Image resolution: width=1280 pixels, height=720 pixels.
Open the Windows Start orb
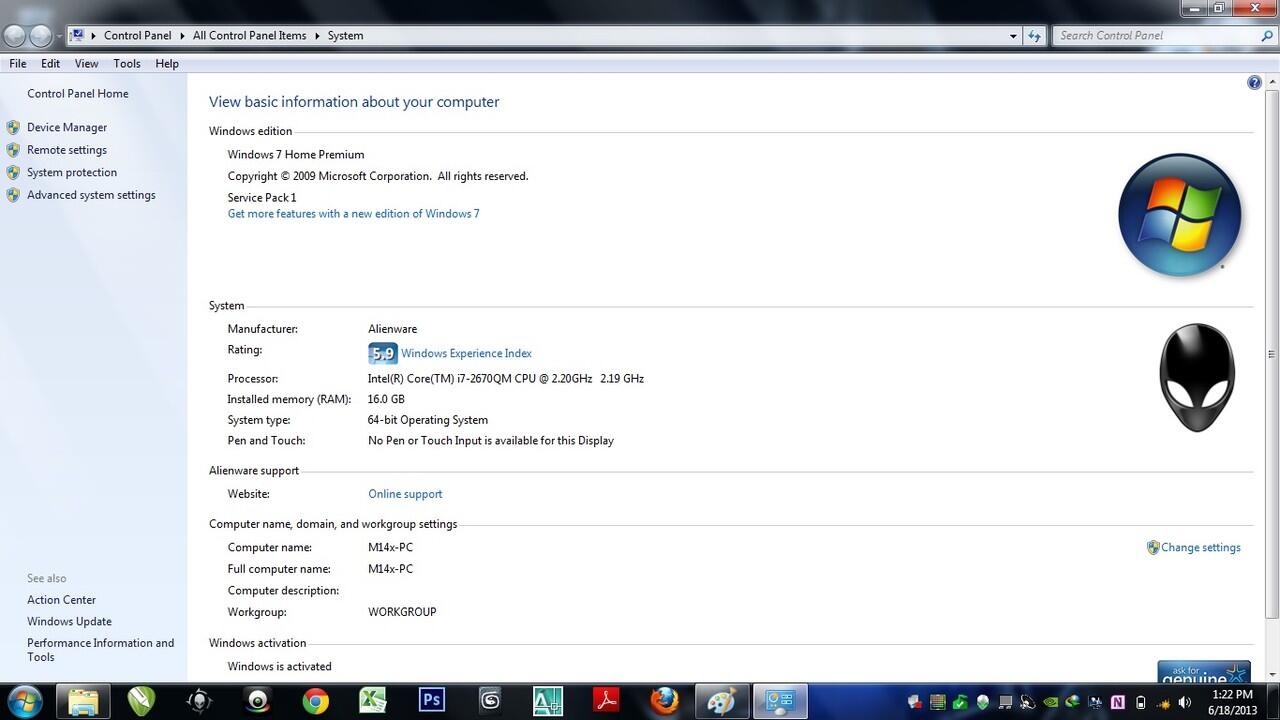[23, 700]
